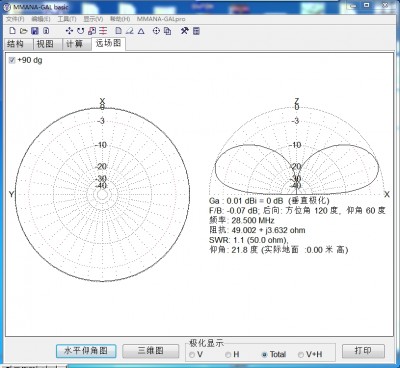Image resolution: width=400 pixels, height=368 pixels.
Task: Click the rotate arrow icon
Action: (x=80, y=31)
